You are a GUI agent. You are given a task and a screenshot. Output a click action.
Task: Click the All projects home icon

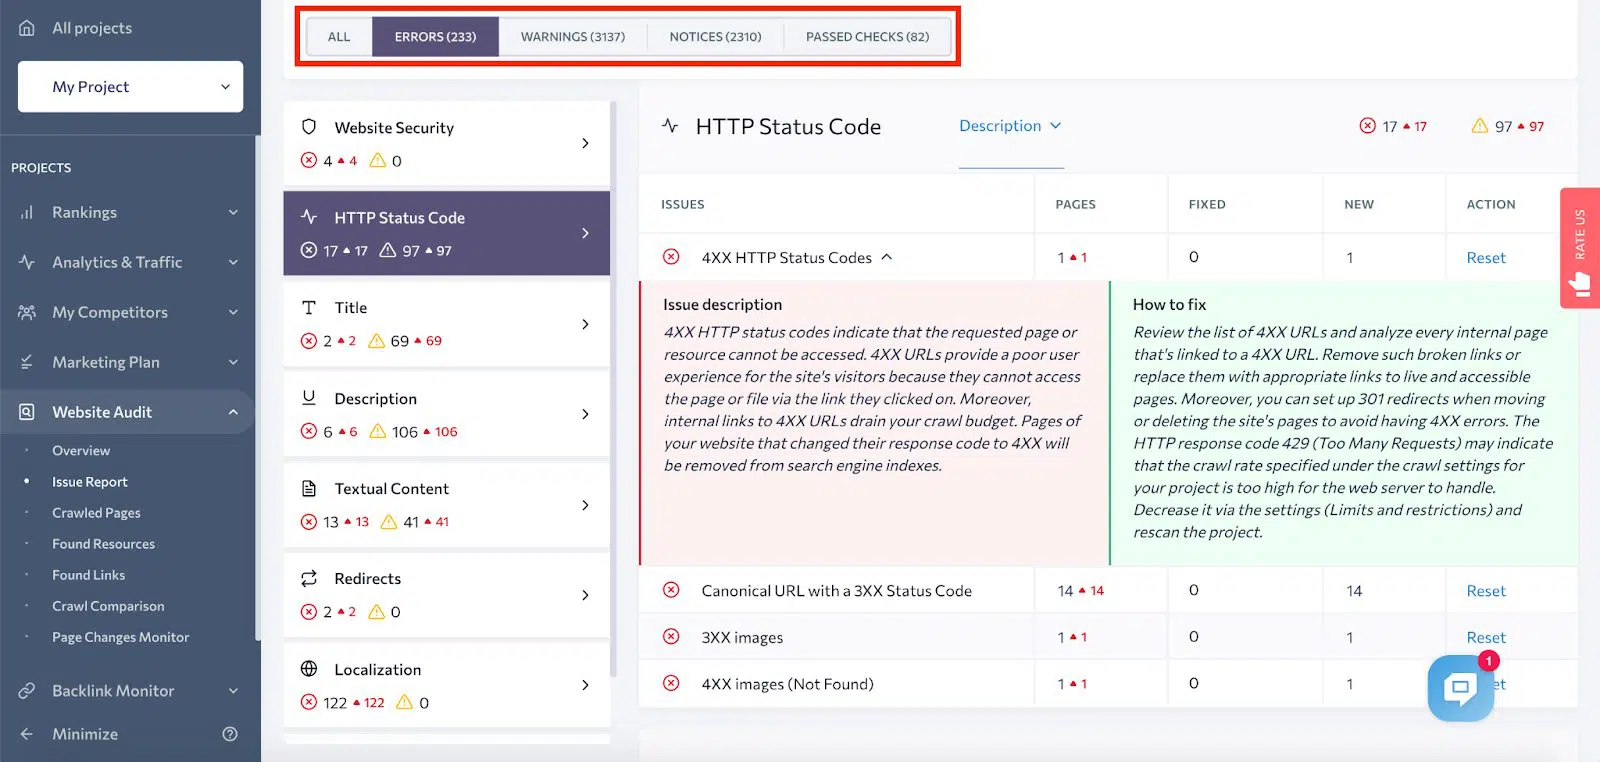click(x=27, y=28)
